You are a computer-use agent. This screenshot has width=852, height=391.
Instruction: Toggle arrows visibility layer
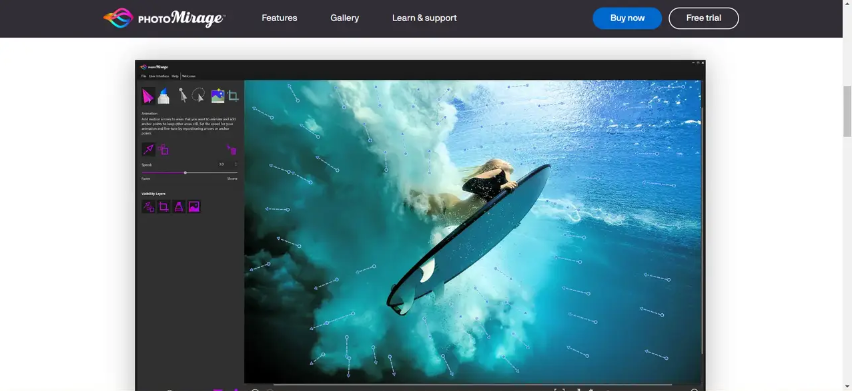pyautogui.click(x=148, y=206)
